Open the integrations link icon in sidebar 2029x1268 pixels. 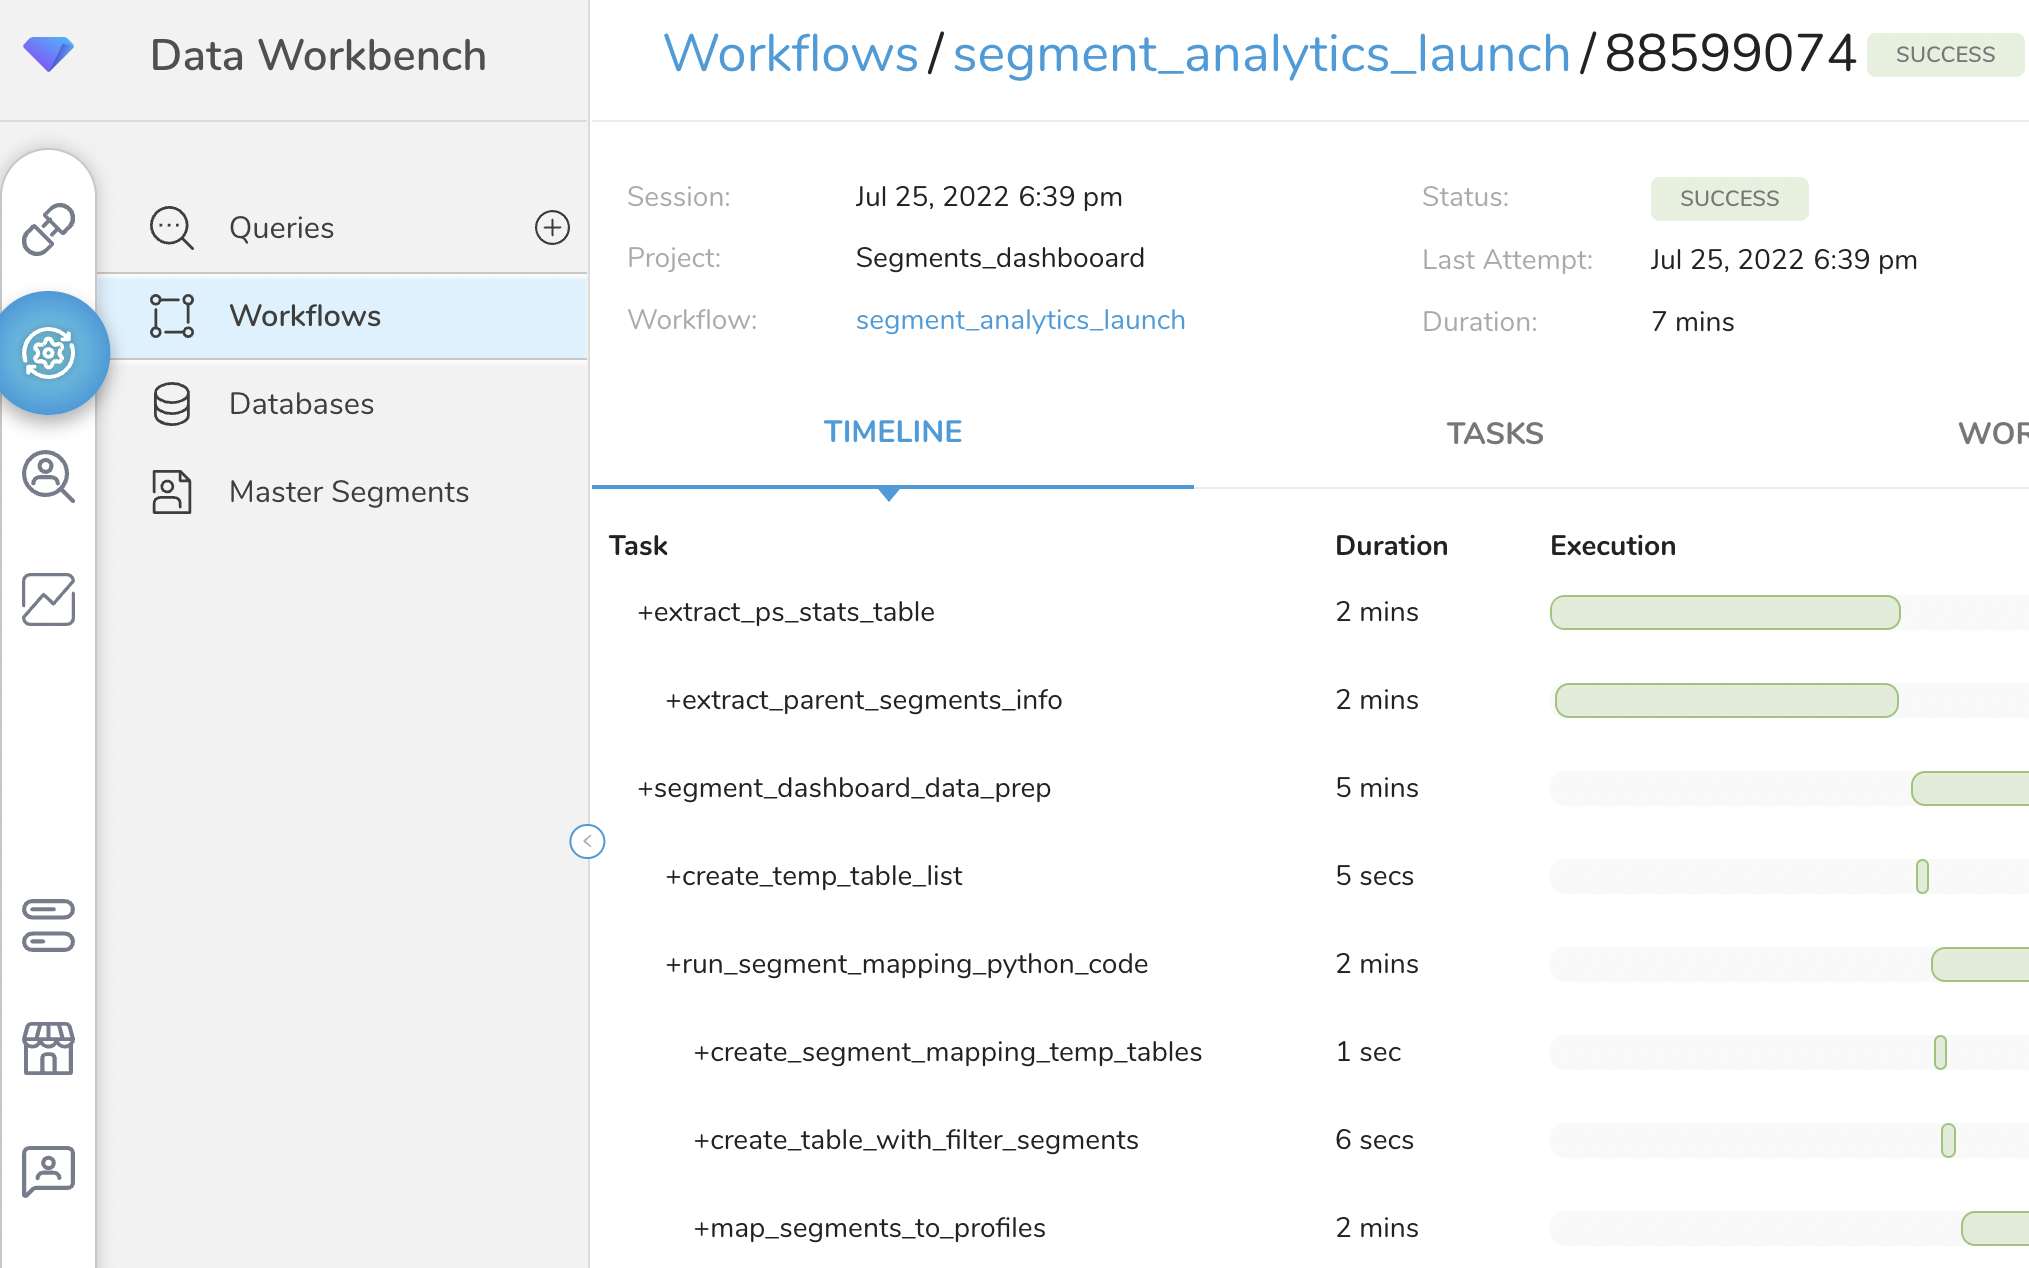[48, 229]
